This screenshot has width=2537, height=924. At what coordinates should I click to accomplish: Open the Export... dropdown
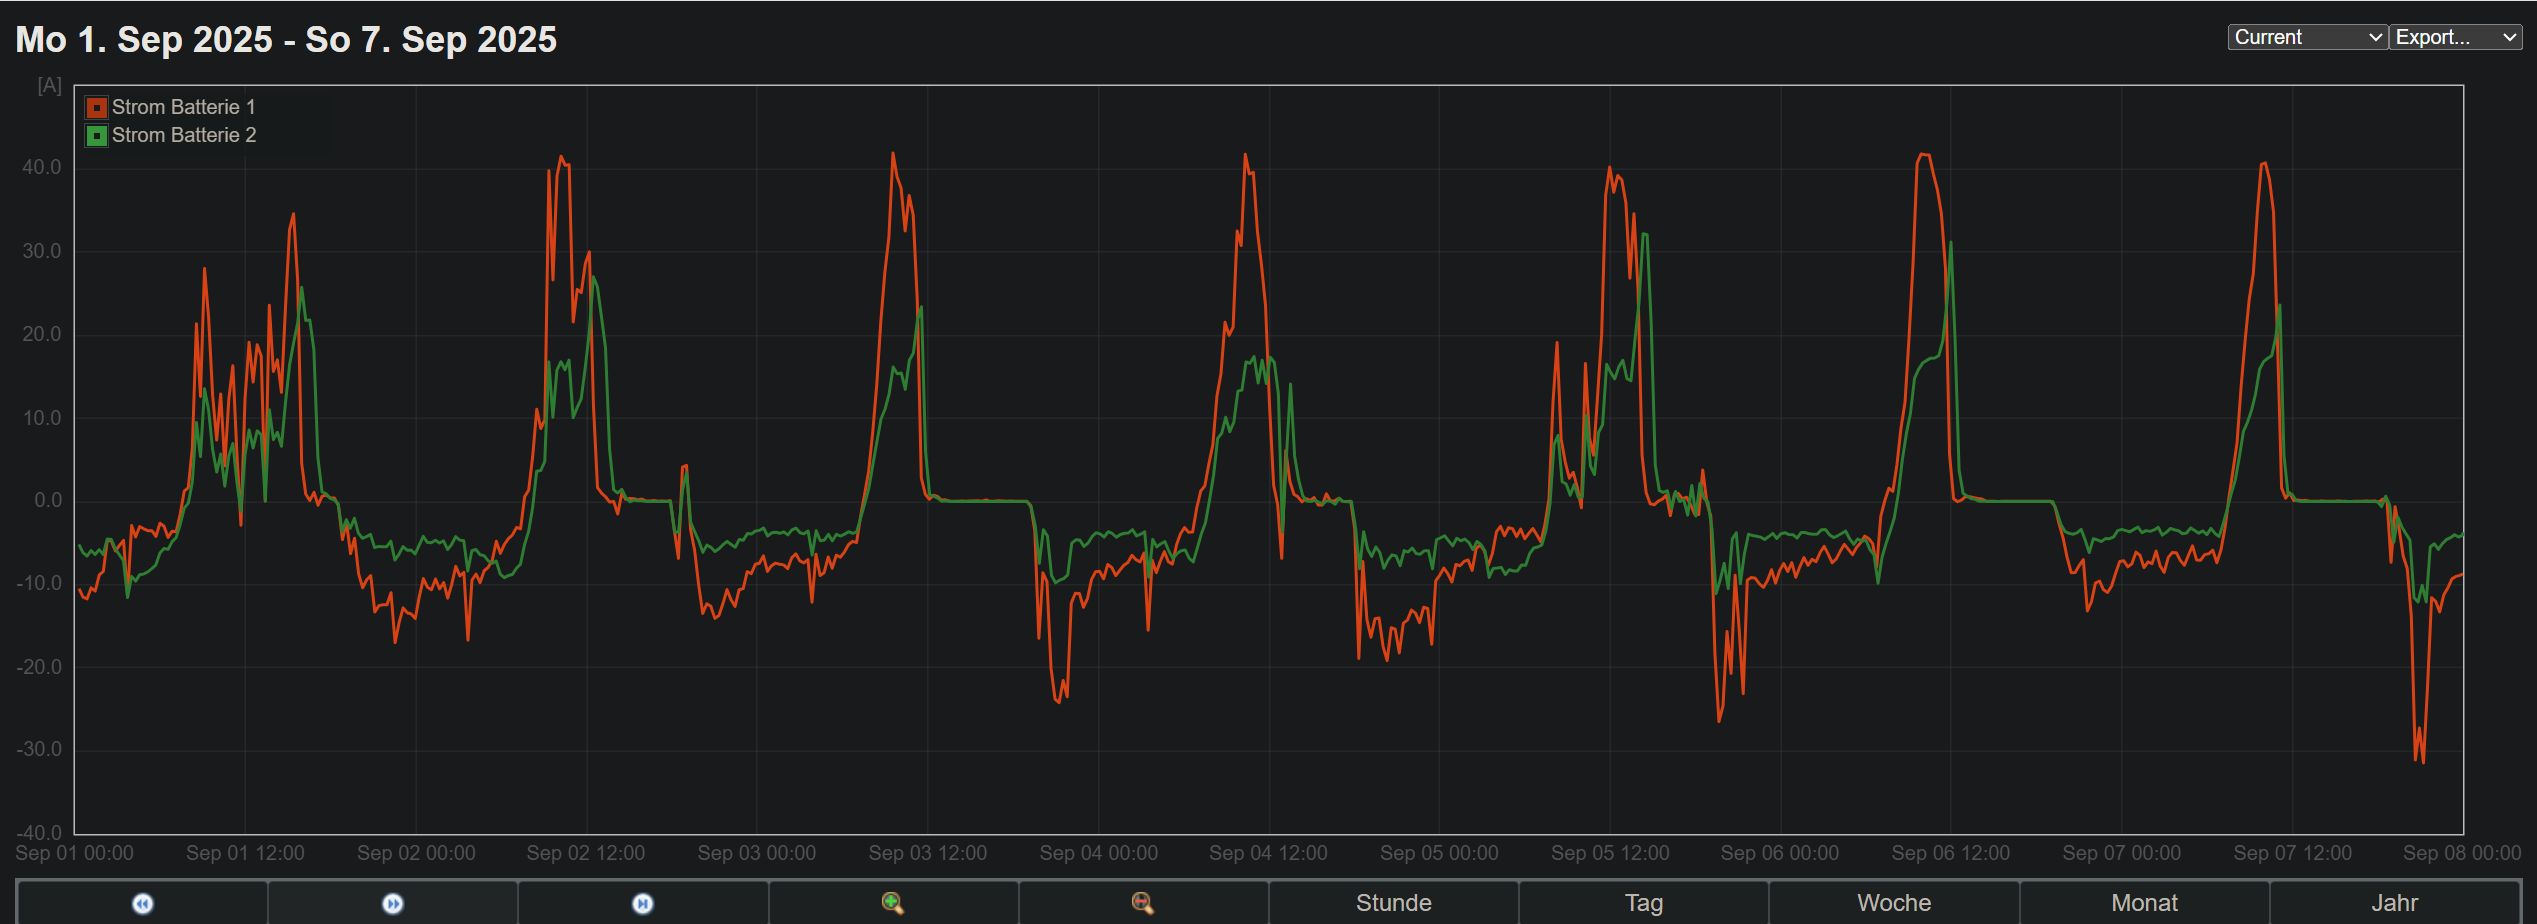click(2455, 37)
